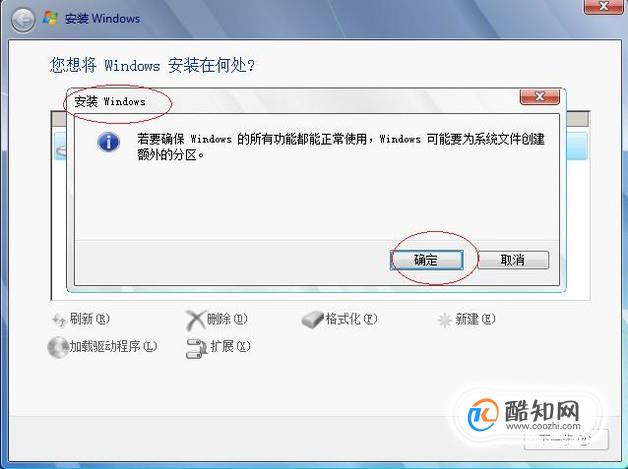This screenshot has height=469, width=628.
Task: Click the blue info icon in dialog
Action: pos(109,142)
